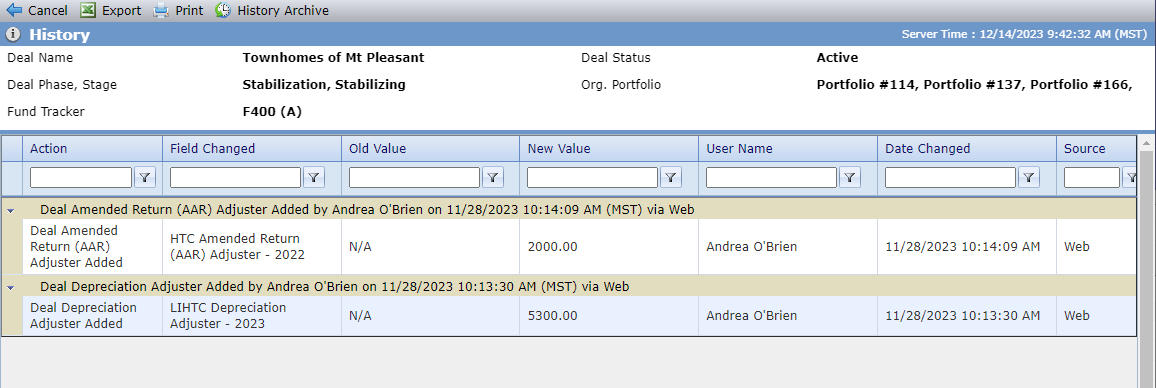
Task: Open Field Changed filter funnel icon
Action: pos(314,177)
